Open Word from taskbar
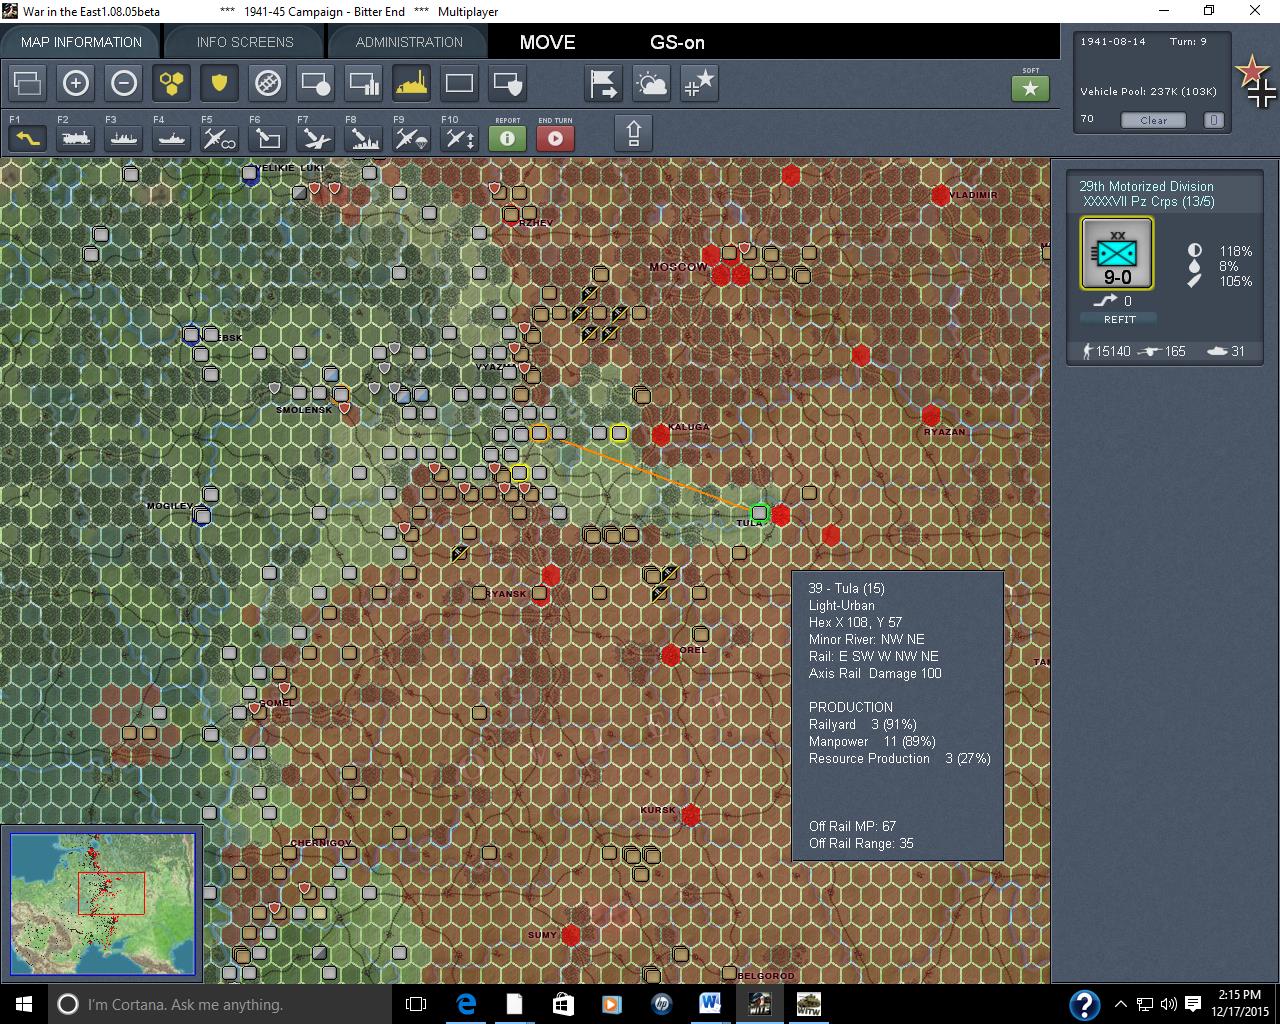The image size is (1280, 1024). coord(710,1004)
